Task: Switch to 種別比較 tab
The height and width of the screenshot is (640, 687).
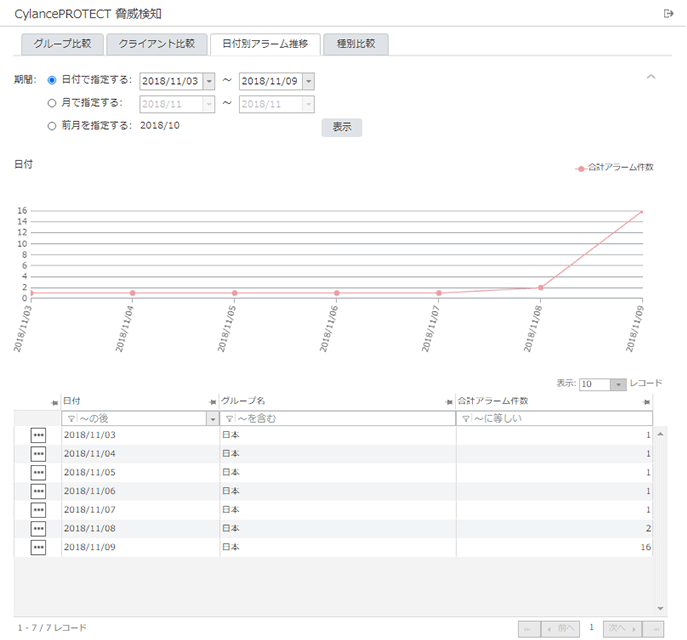Action: [x=355, y=44]
